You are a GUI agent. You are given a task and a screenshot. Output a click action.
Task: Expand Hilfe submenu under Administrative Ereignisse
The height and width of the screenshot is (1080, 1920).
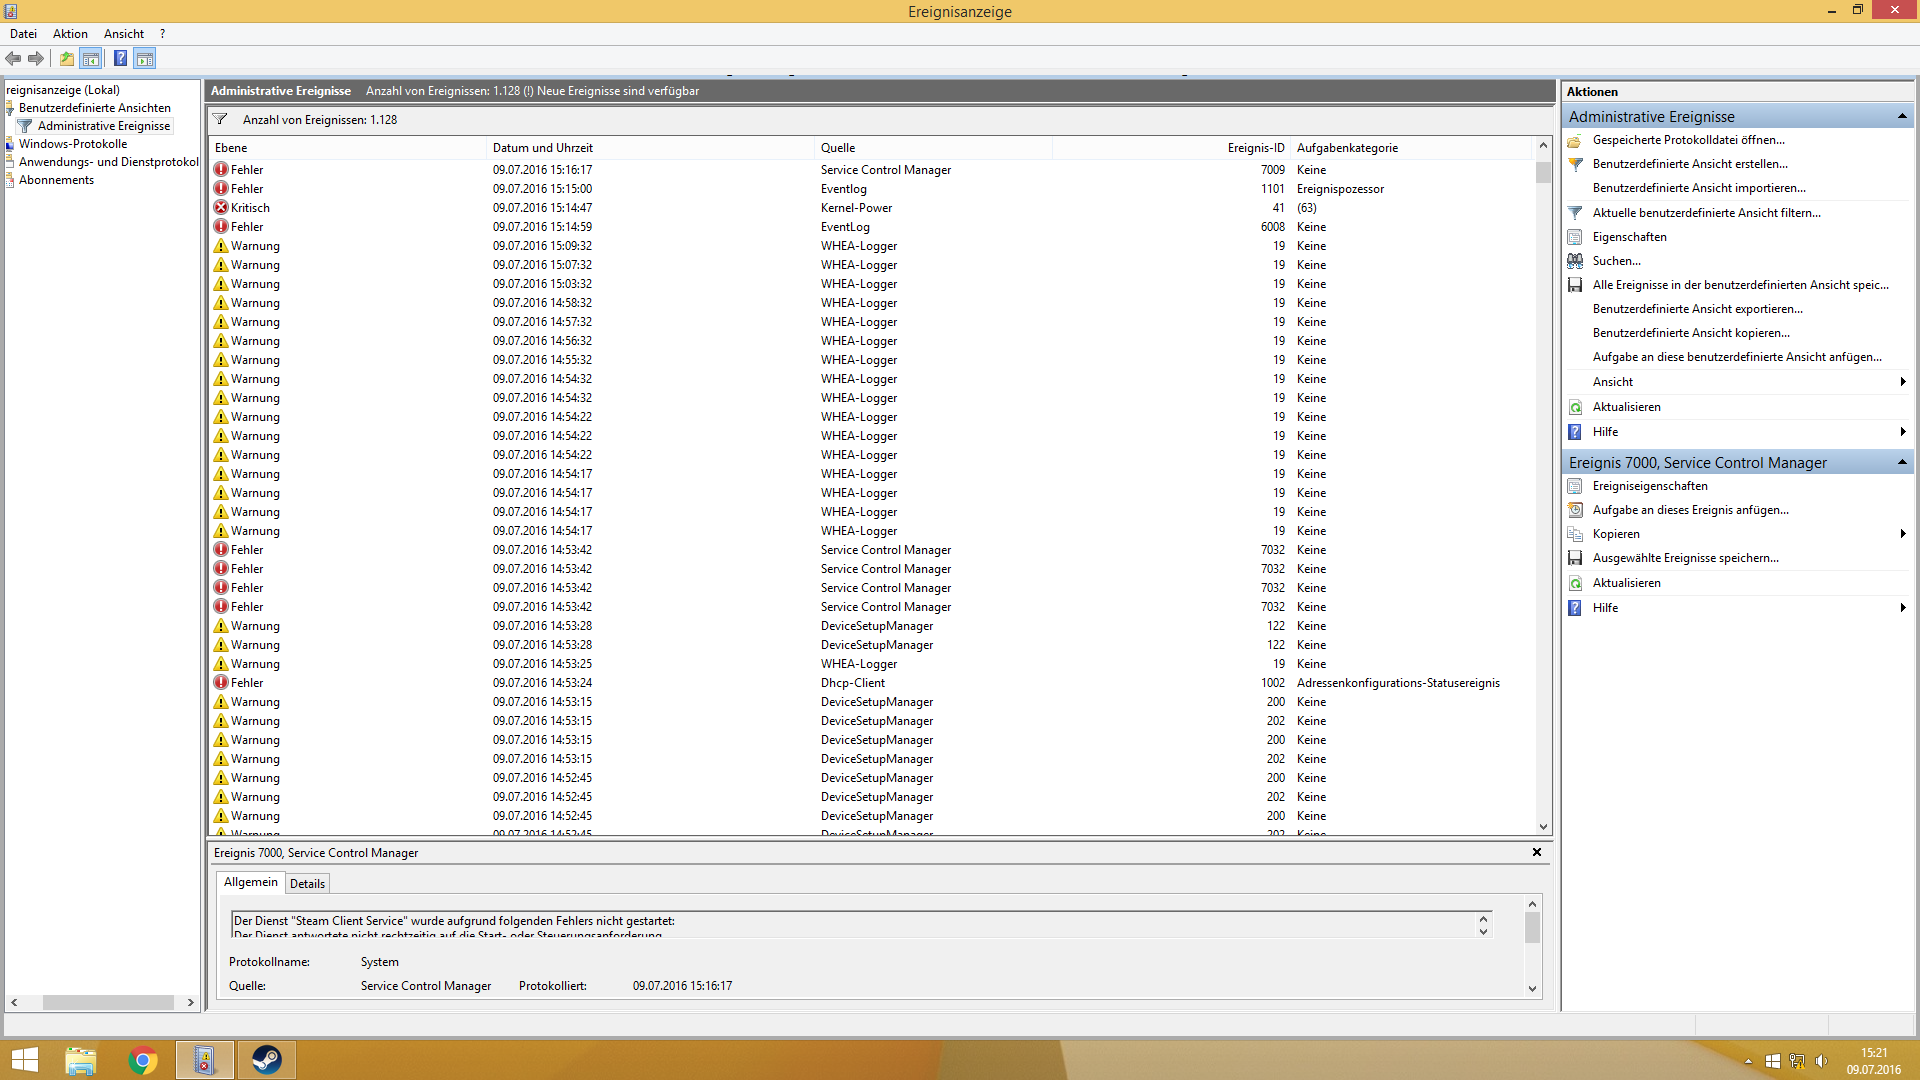point(1902,432)
